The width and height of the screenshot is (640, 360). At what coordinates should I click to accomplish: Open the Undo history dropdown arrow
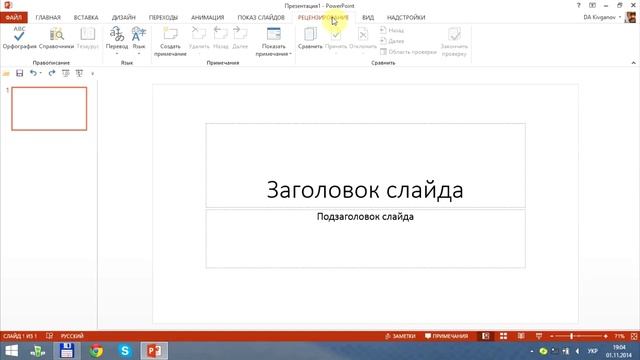(40, 73)
